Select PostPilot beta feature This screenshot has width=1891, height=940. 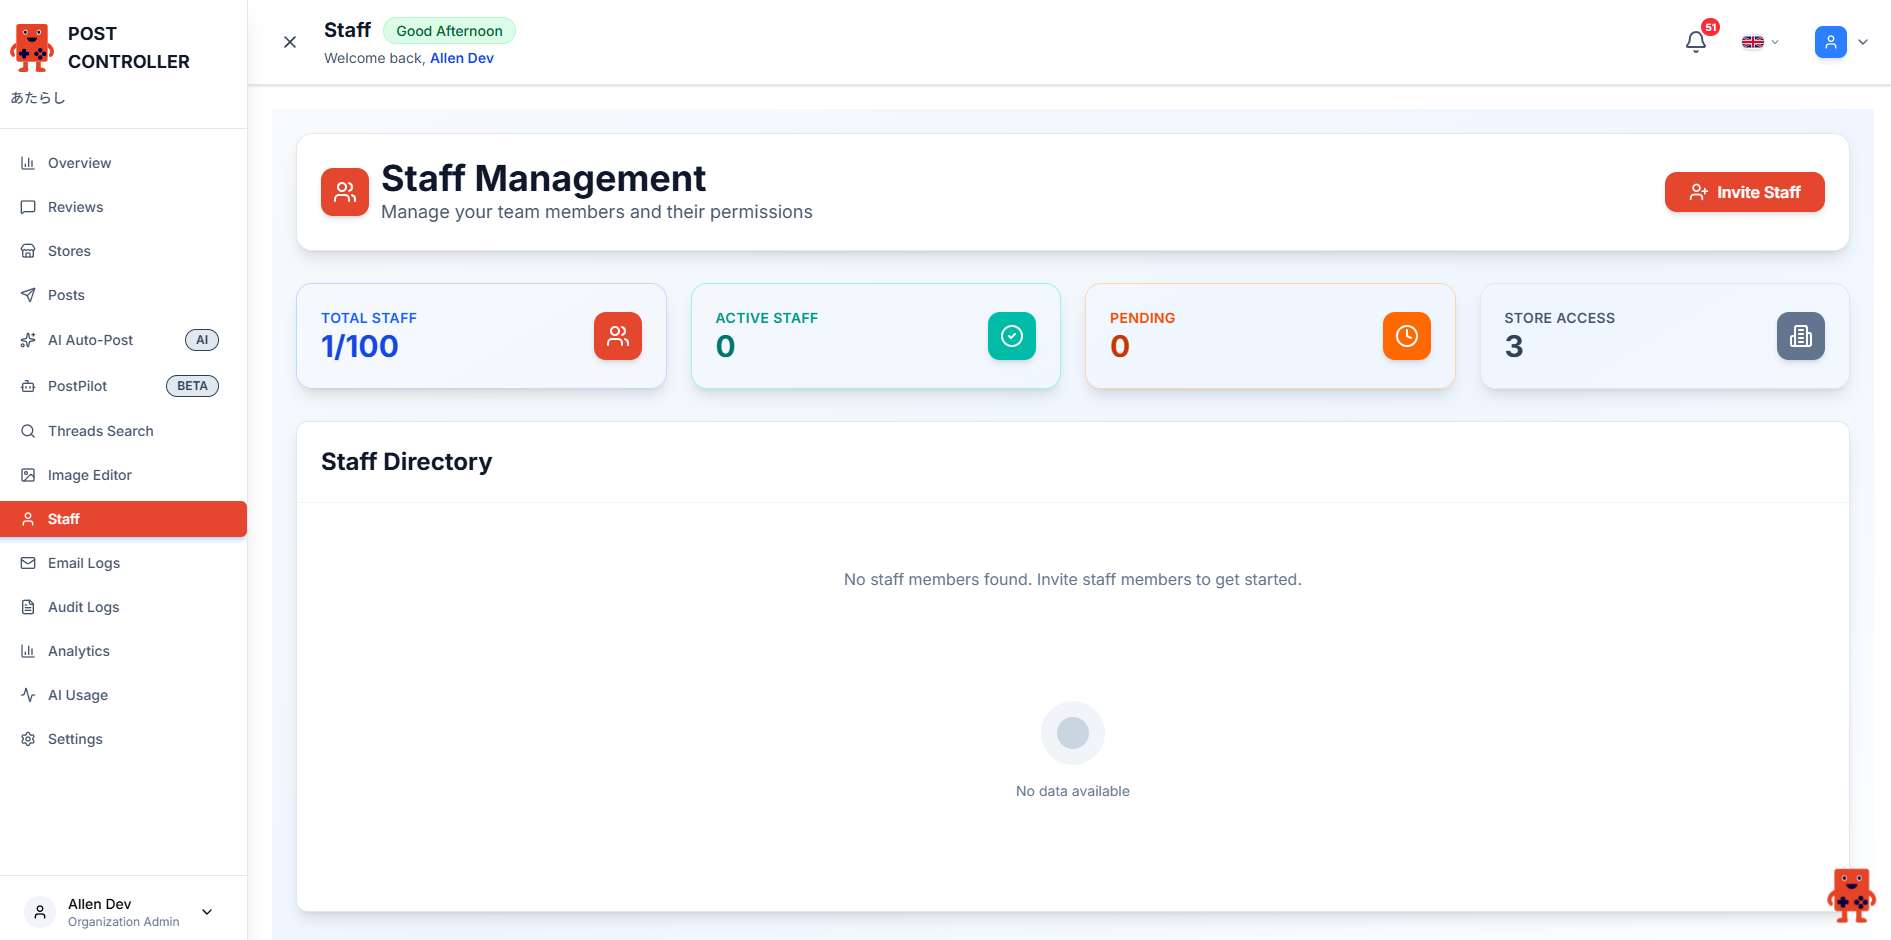coord(77,386)
